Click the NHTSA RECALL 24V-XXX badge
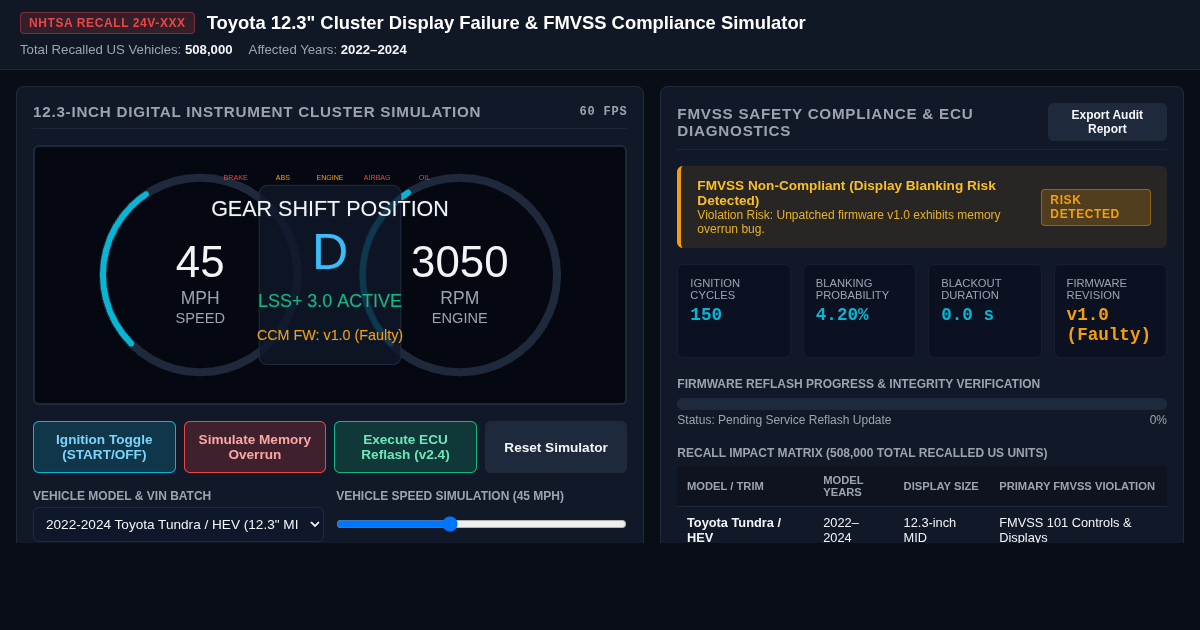 [x=107, y=23]
